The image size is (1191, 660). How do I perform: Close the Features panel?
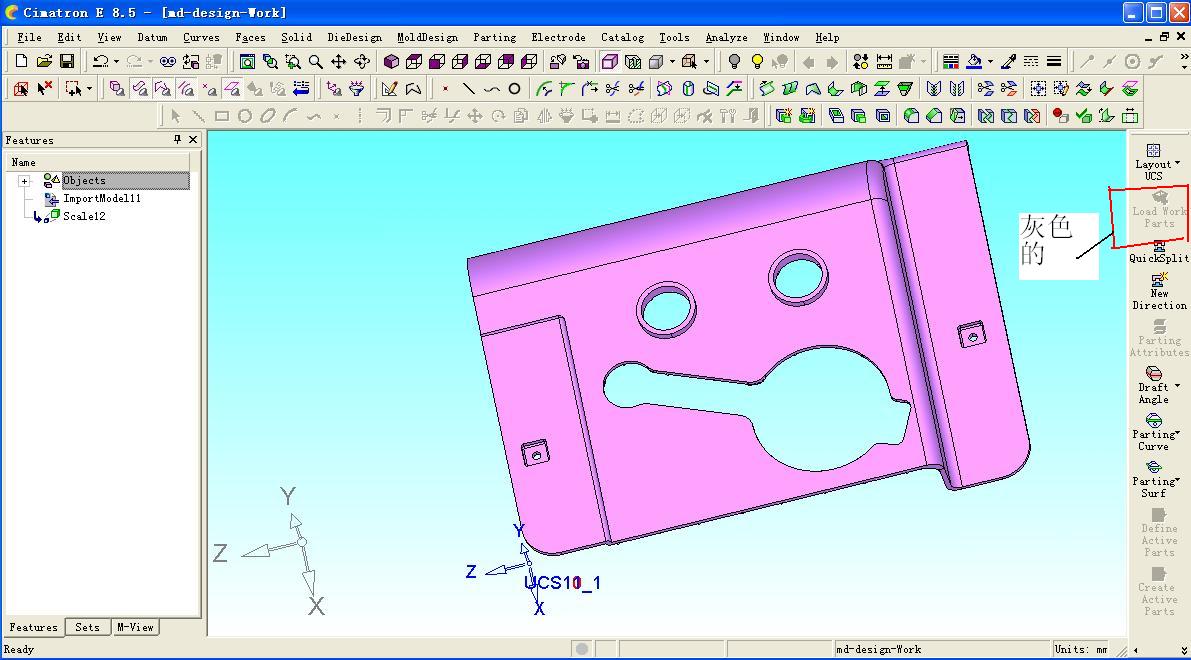193,140
